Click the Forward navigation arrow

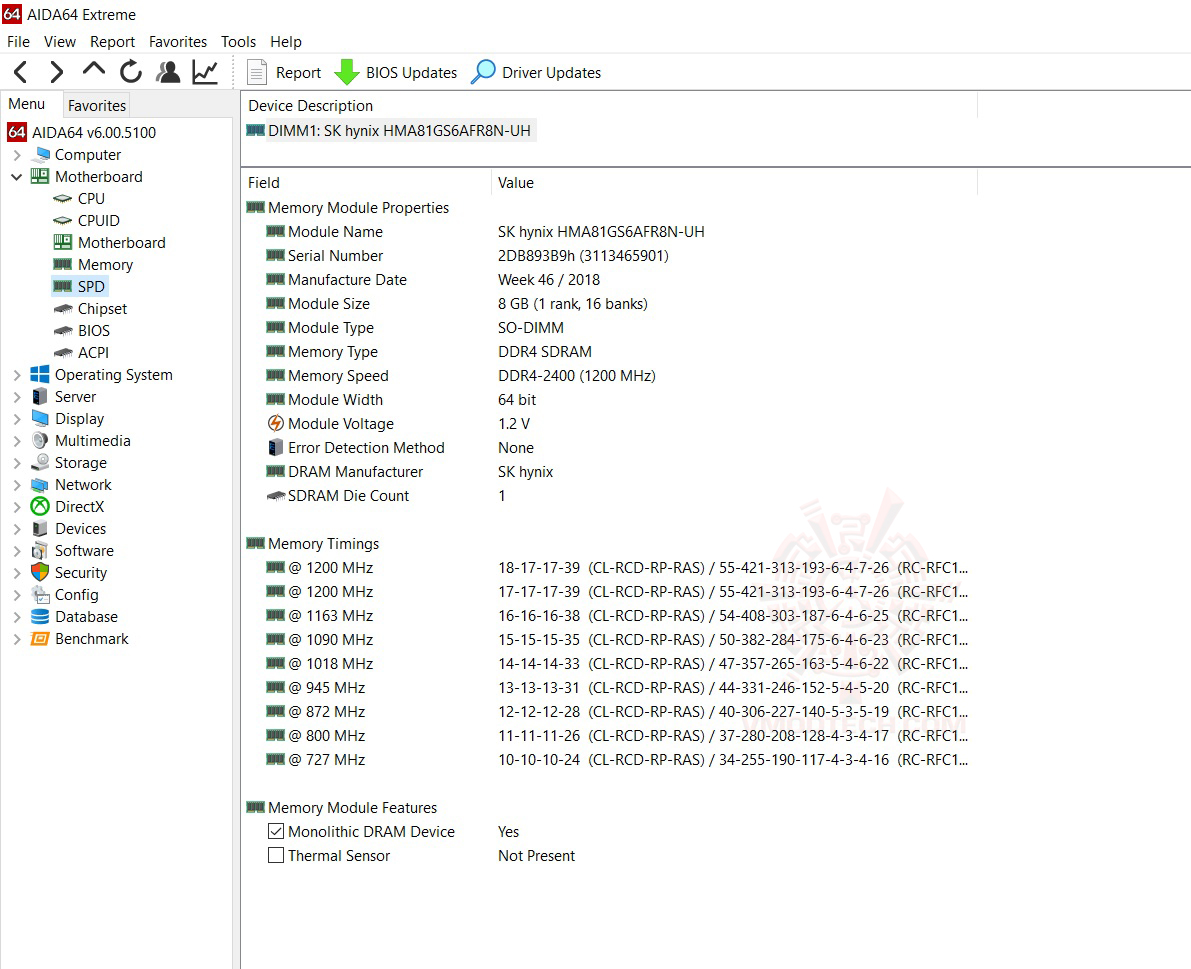56,72
